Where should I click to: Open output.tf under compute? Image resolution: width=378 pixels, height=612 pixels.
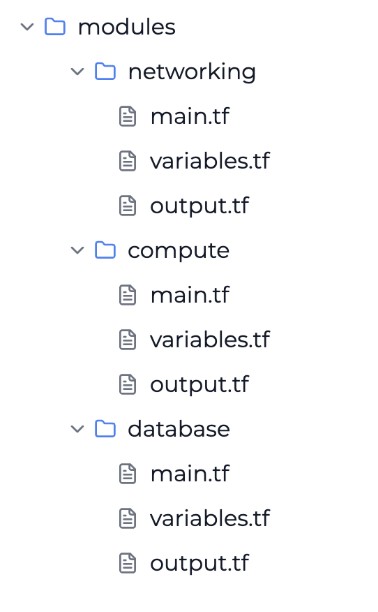(x=200, y=385)
